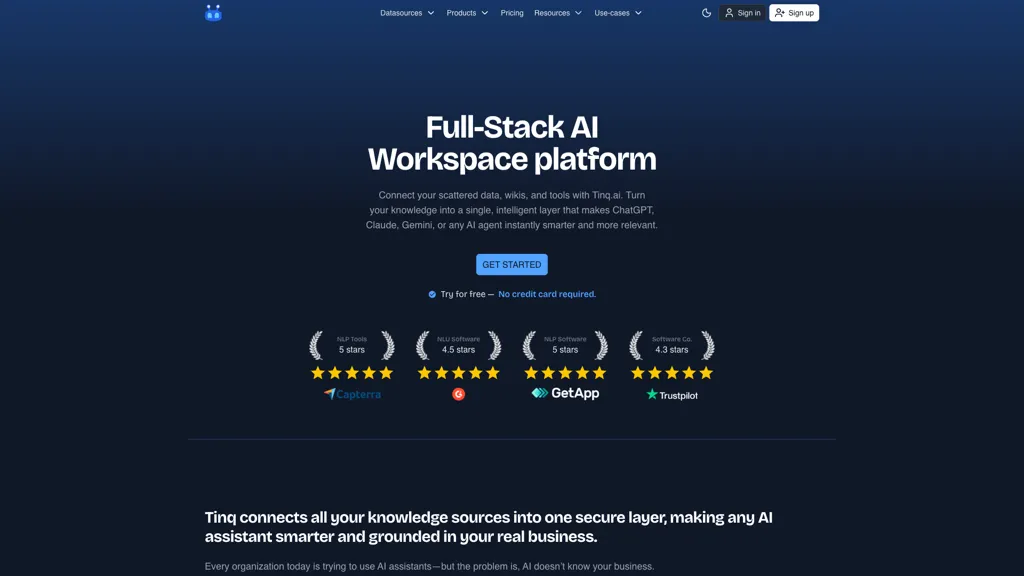Click the star rating above Capterra
Screen dimensions: 1024x576
pos(352,373)
